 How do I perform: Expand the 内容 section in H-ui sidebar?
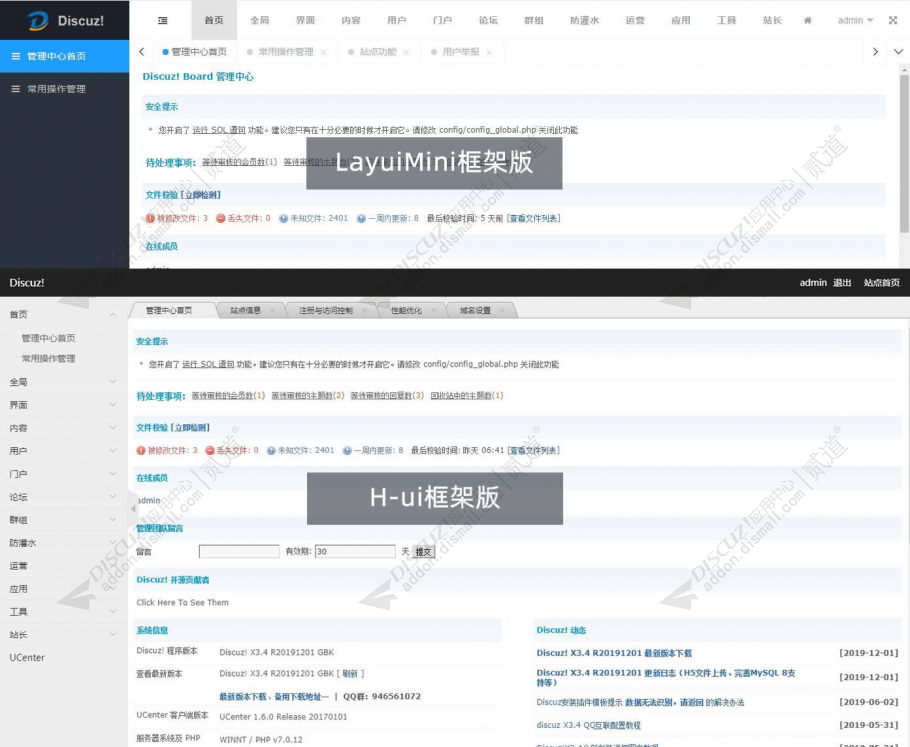coord(113,428)
